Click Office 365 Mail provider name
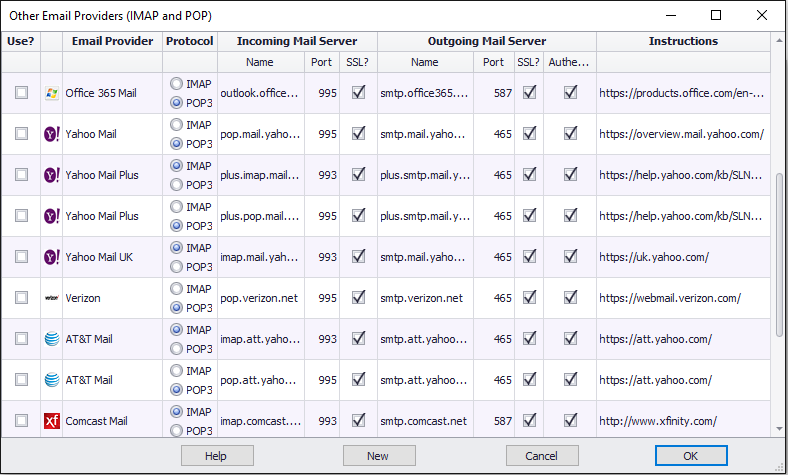This screenshot has height=475, width=788. 101,93
